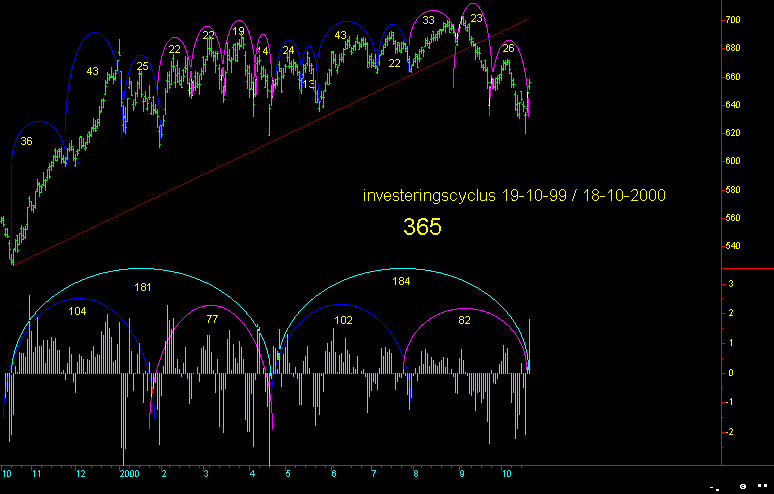Select the cycle label 24
This screenshot has width=774, height=494.
288,50
